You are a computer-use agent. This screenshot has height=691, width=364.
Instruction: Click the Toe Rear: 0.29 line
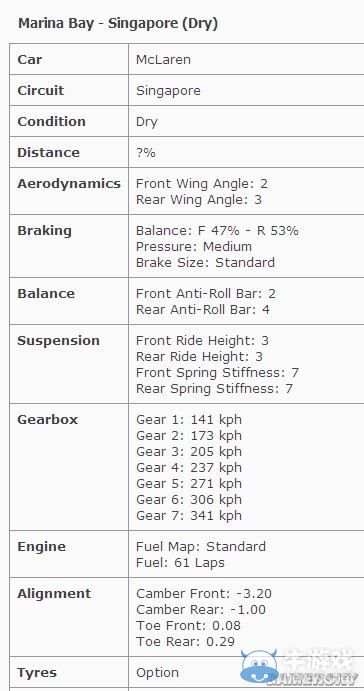(x=186, y=641)
